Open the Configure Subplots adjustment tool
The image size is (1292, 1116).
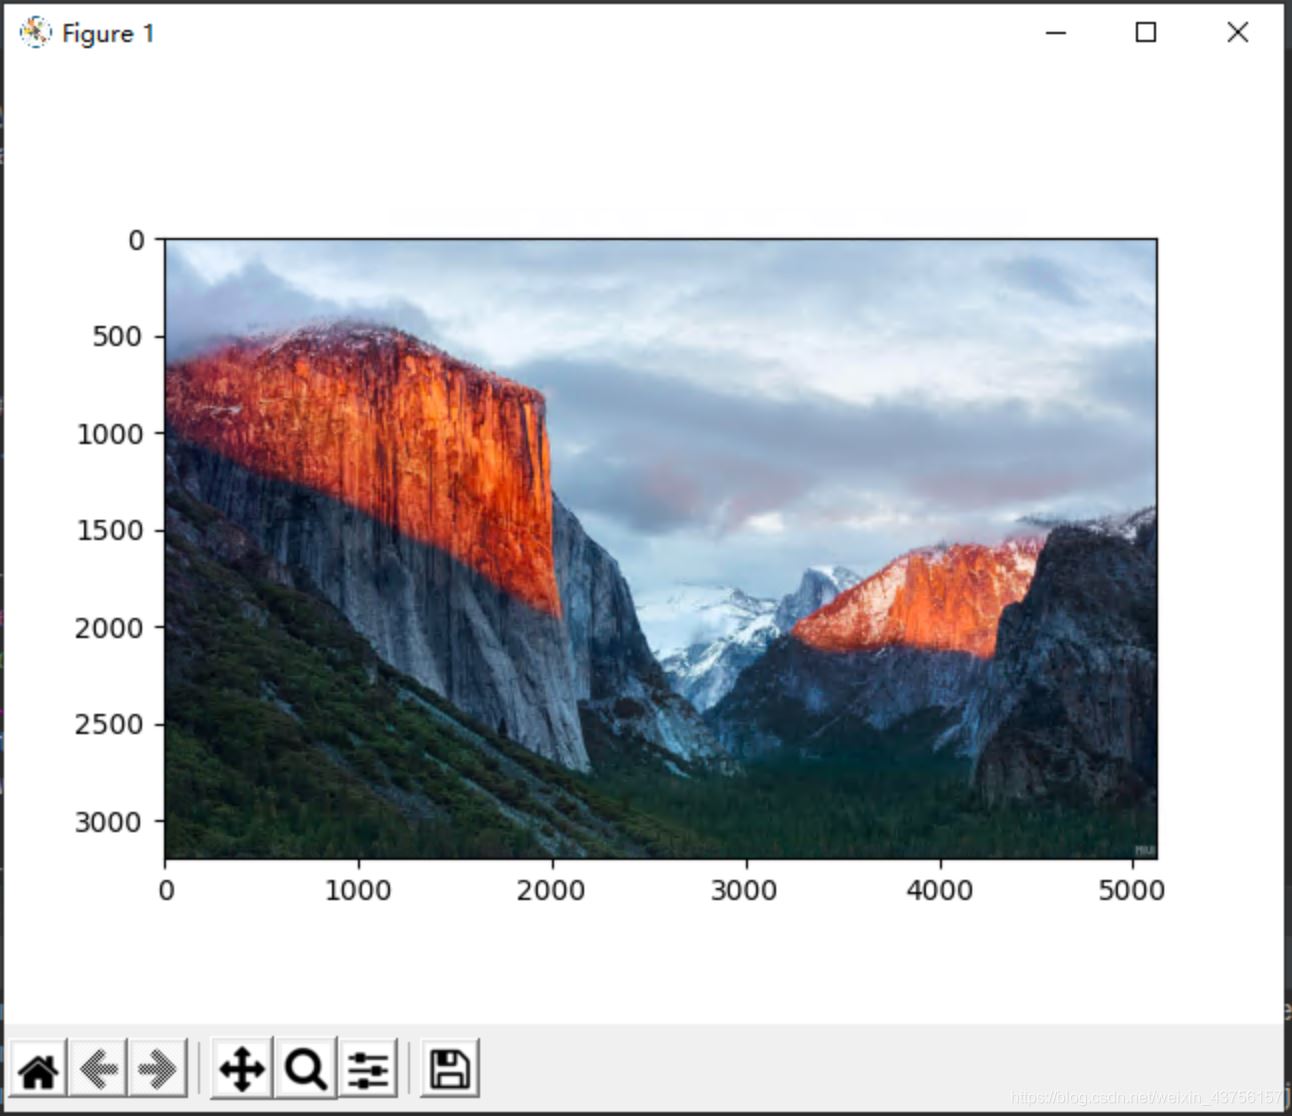pos(366,1068)
